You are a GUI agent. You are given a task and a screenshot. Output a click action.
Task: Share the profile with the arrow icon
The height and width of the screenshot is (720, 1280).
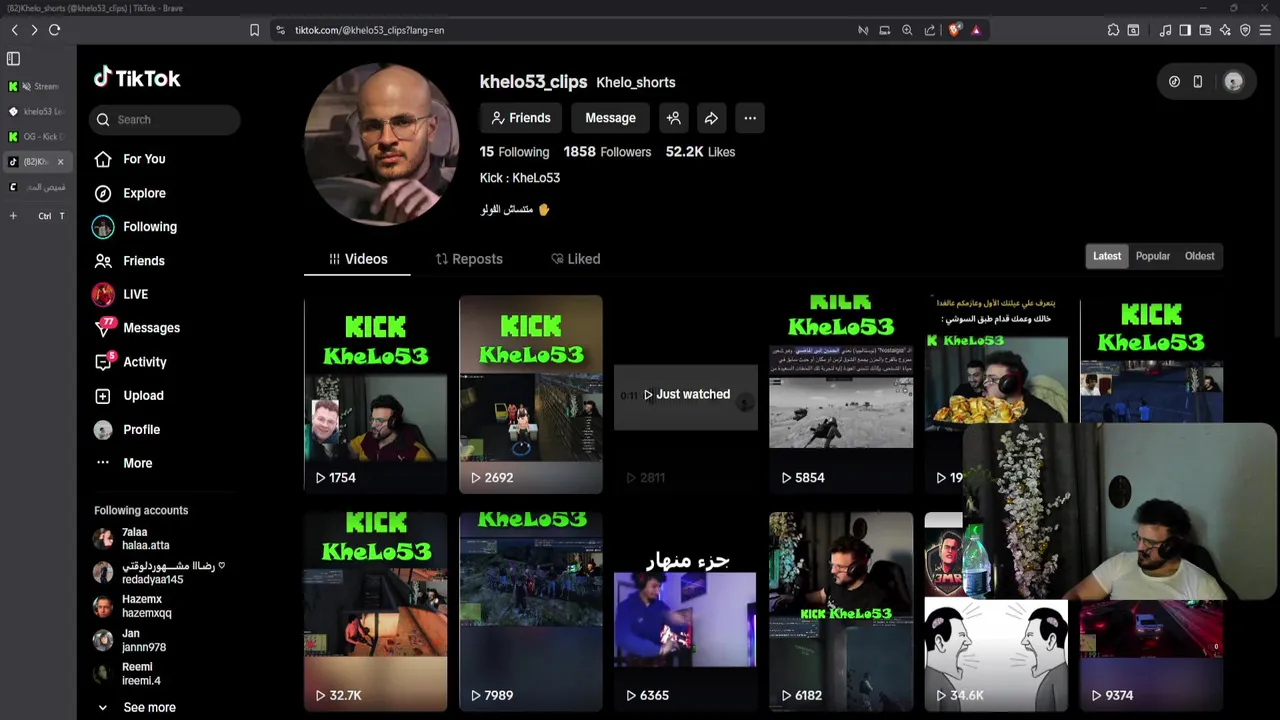tap(711, 118)
